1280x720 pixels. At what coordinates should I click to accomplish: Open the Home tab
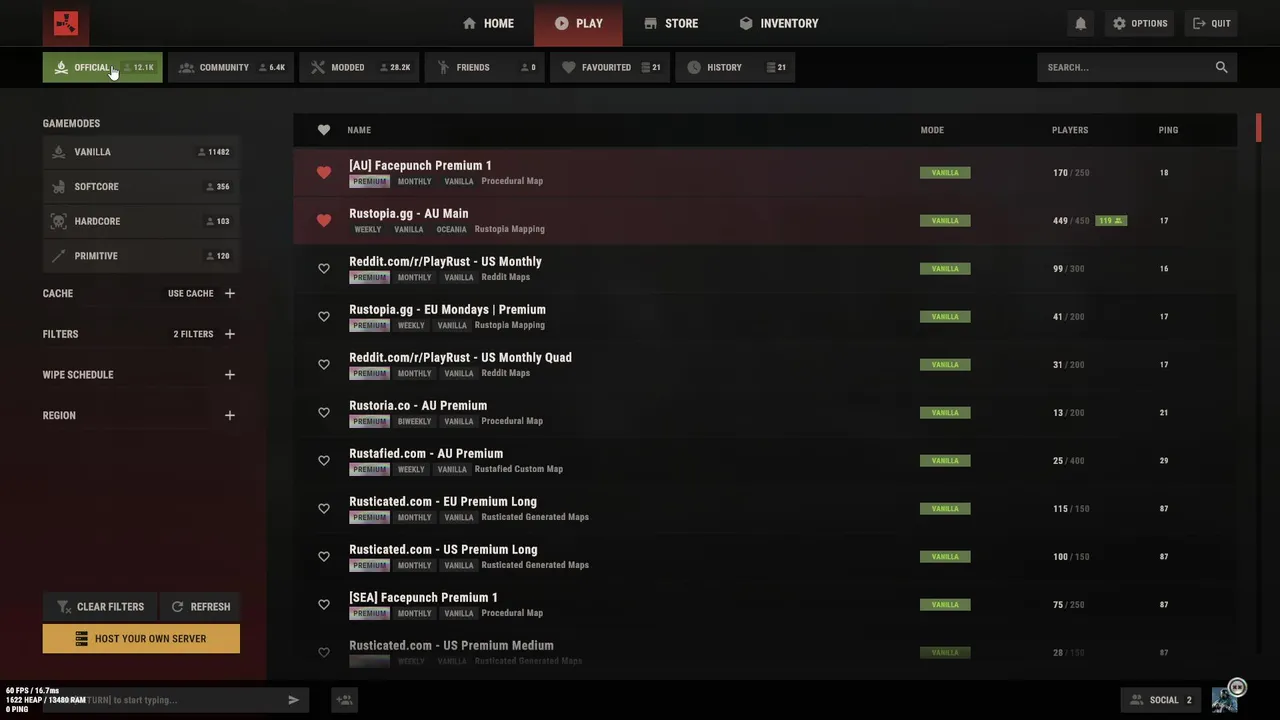[488, 23]
